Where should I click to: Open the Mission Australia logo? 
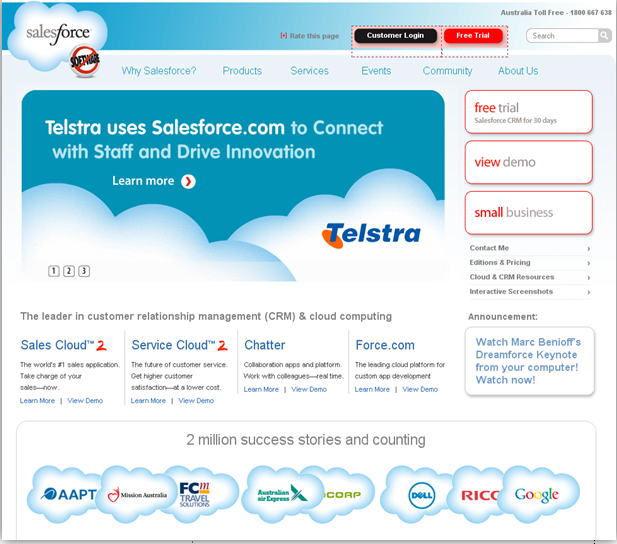click(137, 495)
